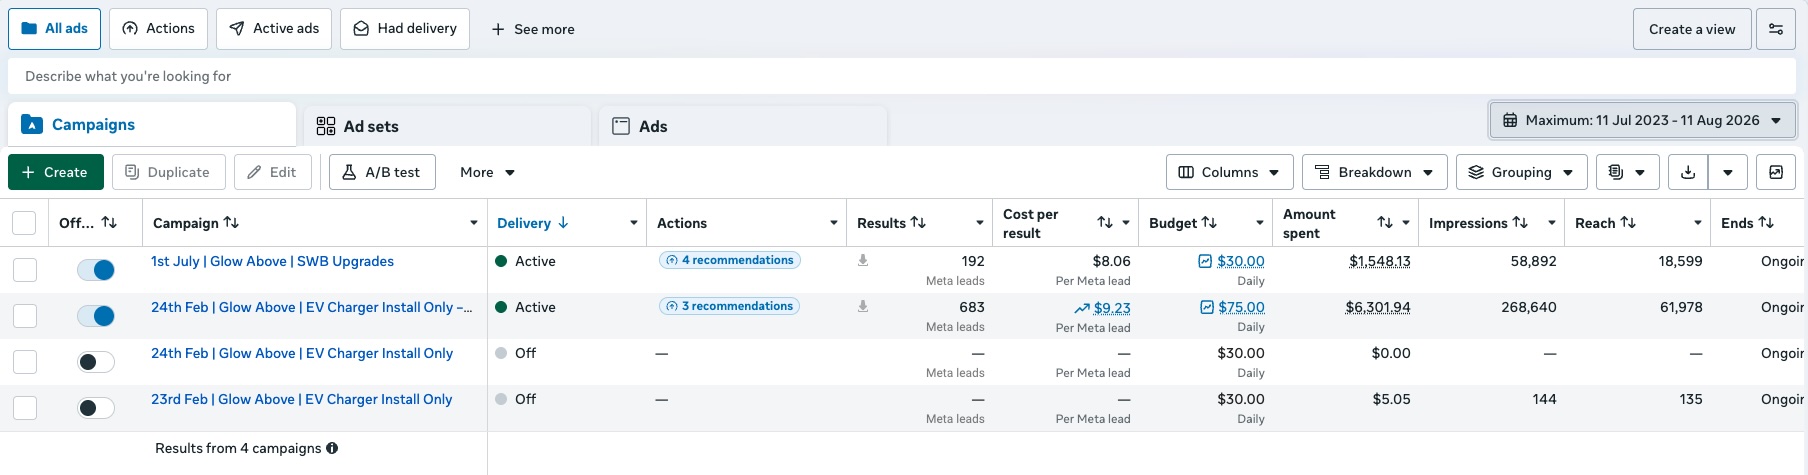1808x475 pixels.
Task: Click See more views
Action: (532, 29)
